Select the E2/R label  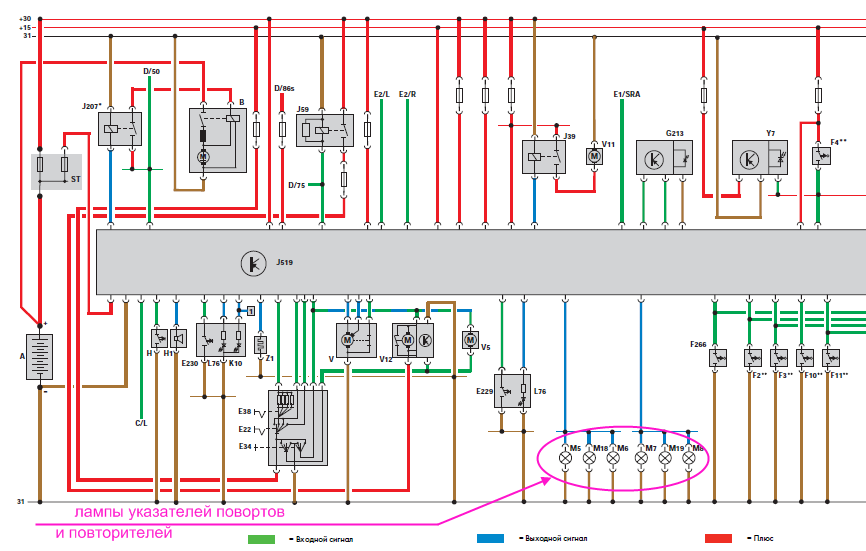[x=408, y=94]
